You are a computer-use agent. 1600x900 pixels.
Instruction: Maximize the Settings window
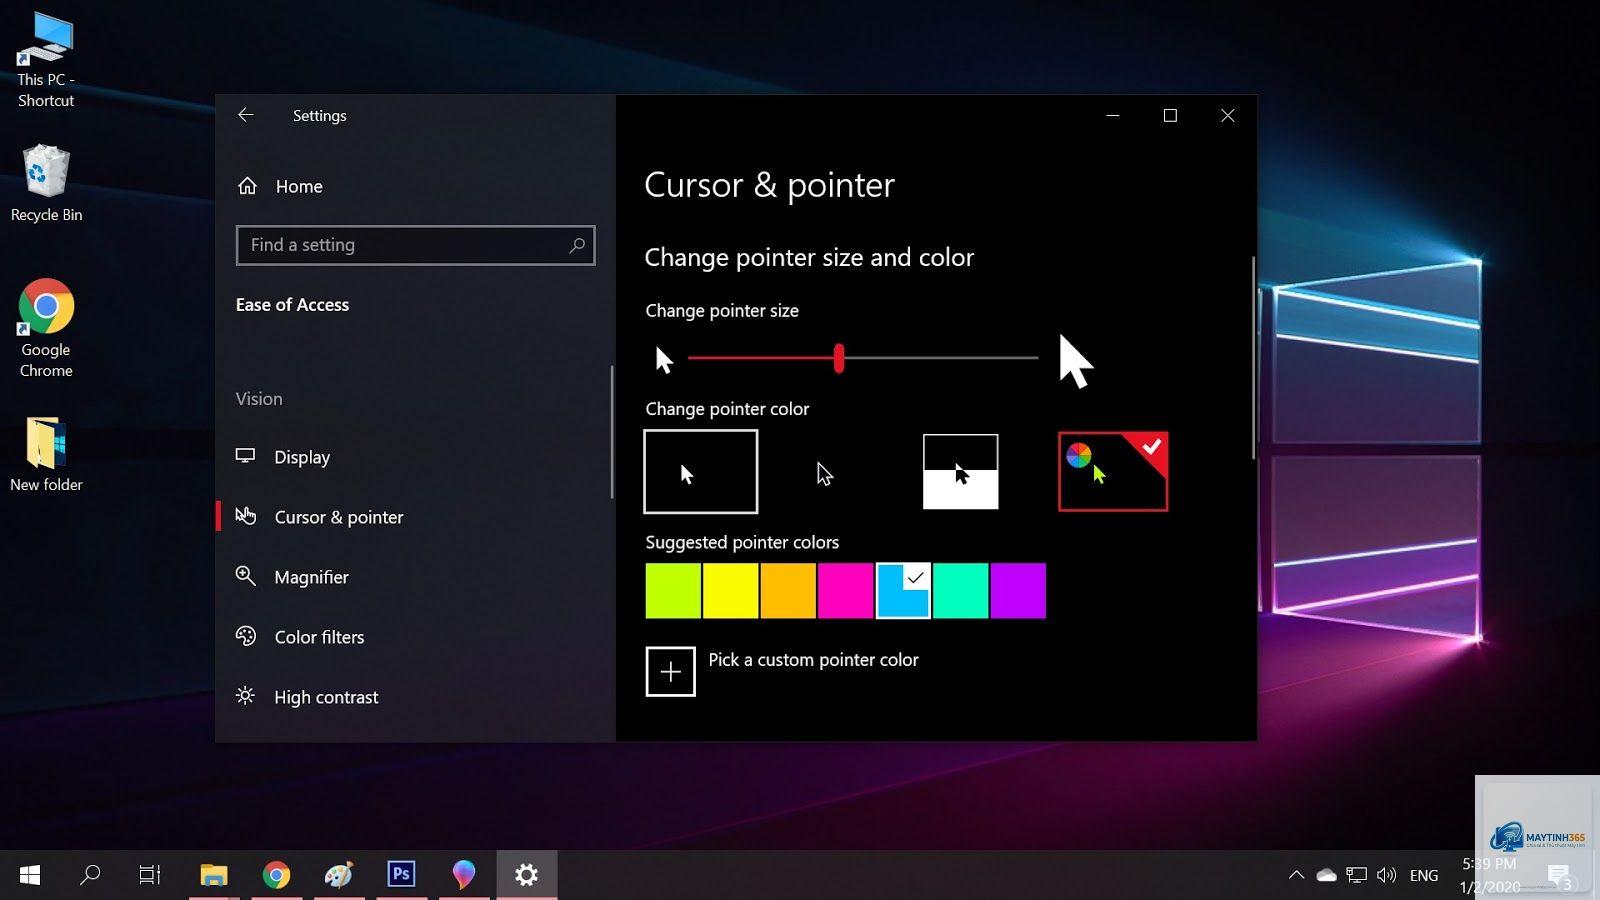1170,115
